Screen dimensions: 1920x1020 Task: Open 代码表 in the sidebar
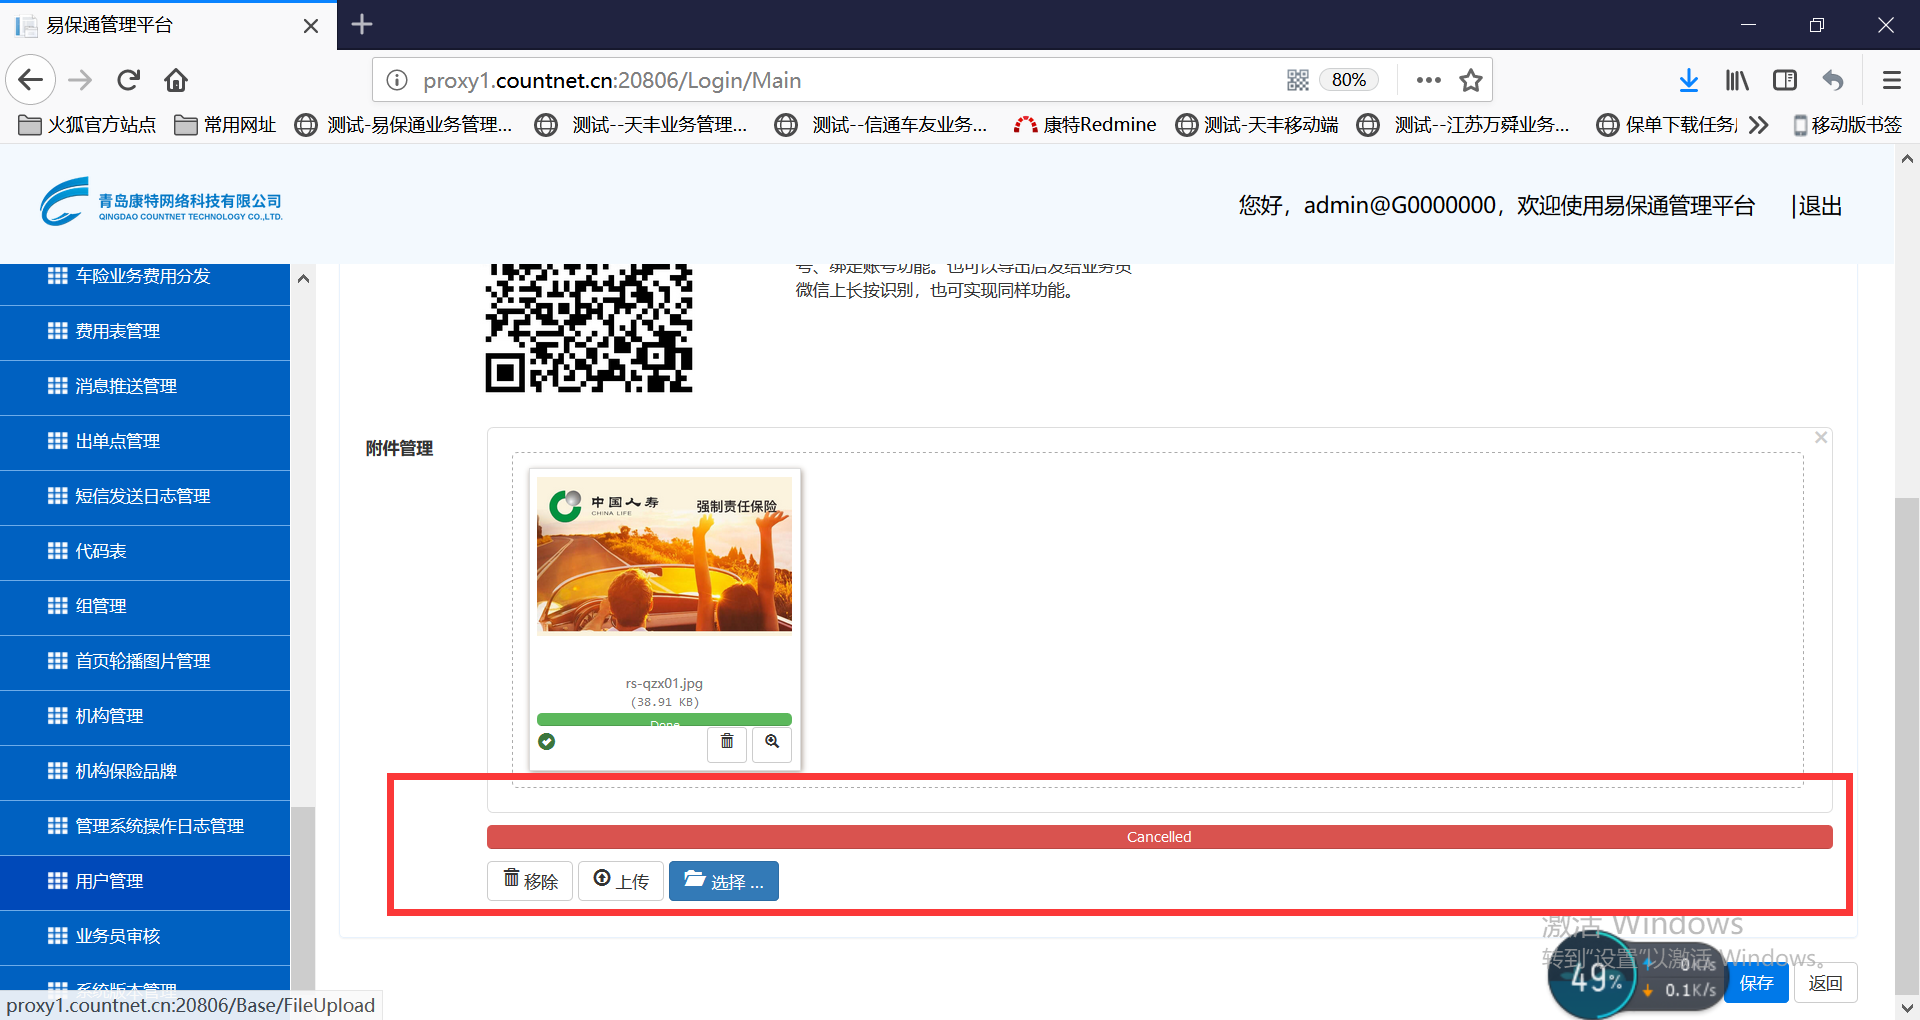145,552
